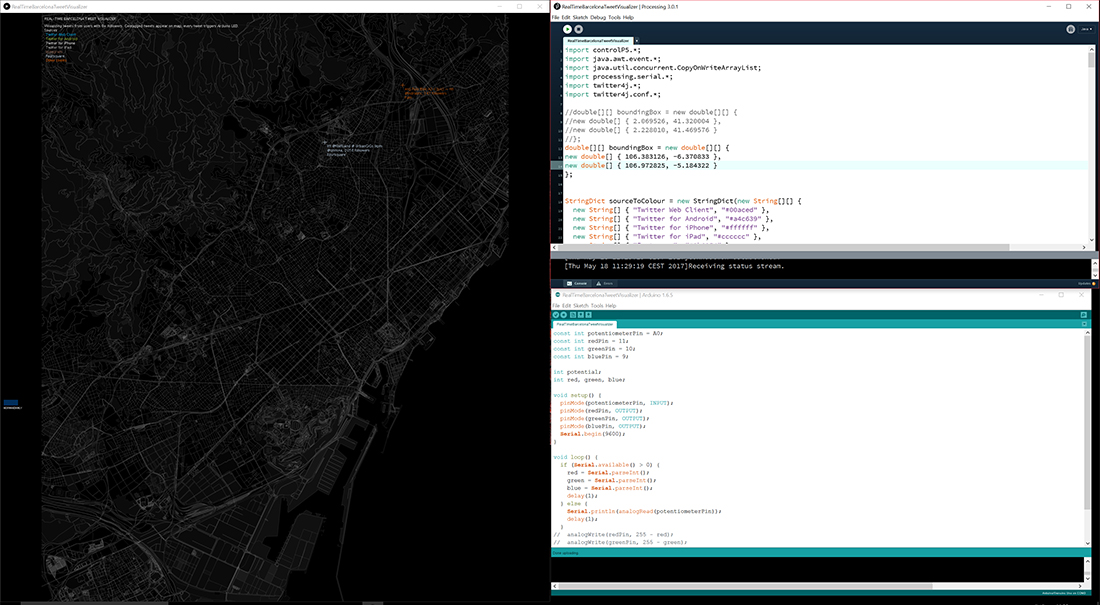This screenshot has width=1100, height=605.
Task: Open the Sketch menu in Processing
Action: [x=580, y=18]
